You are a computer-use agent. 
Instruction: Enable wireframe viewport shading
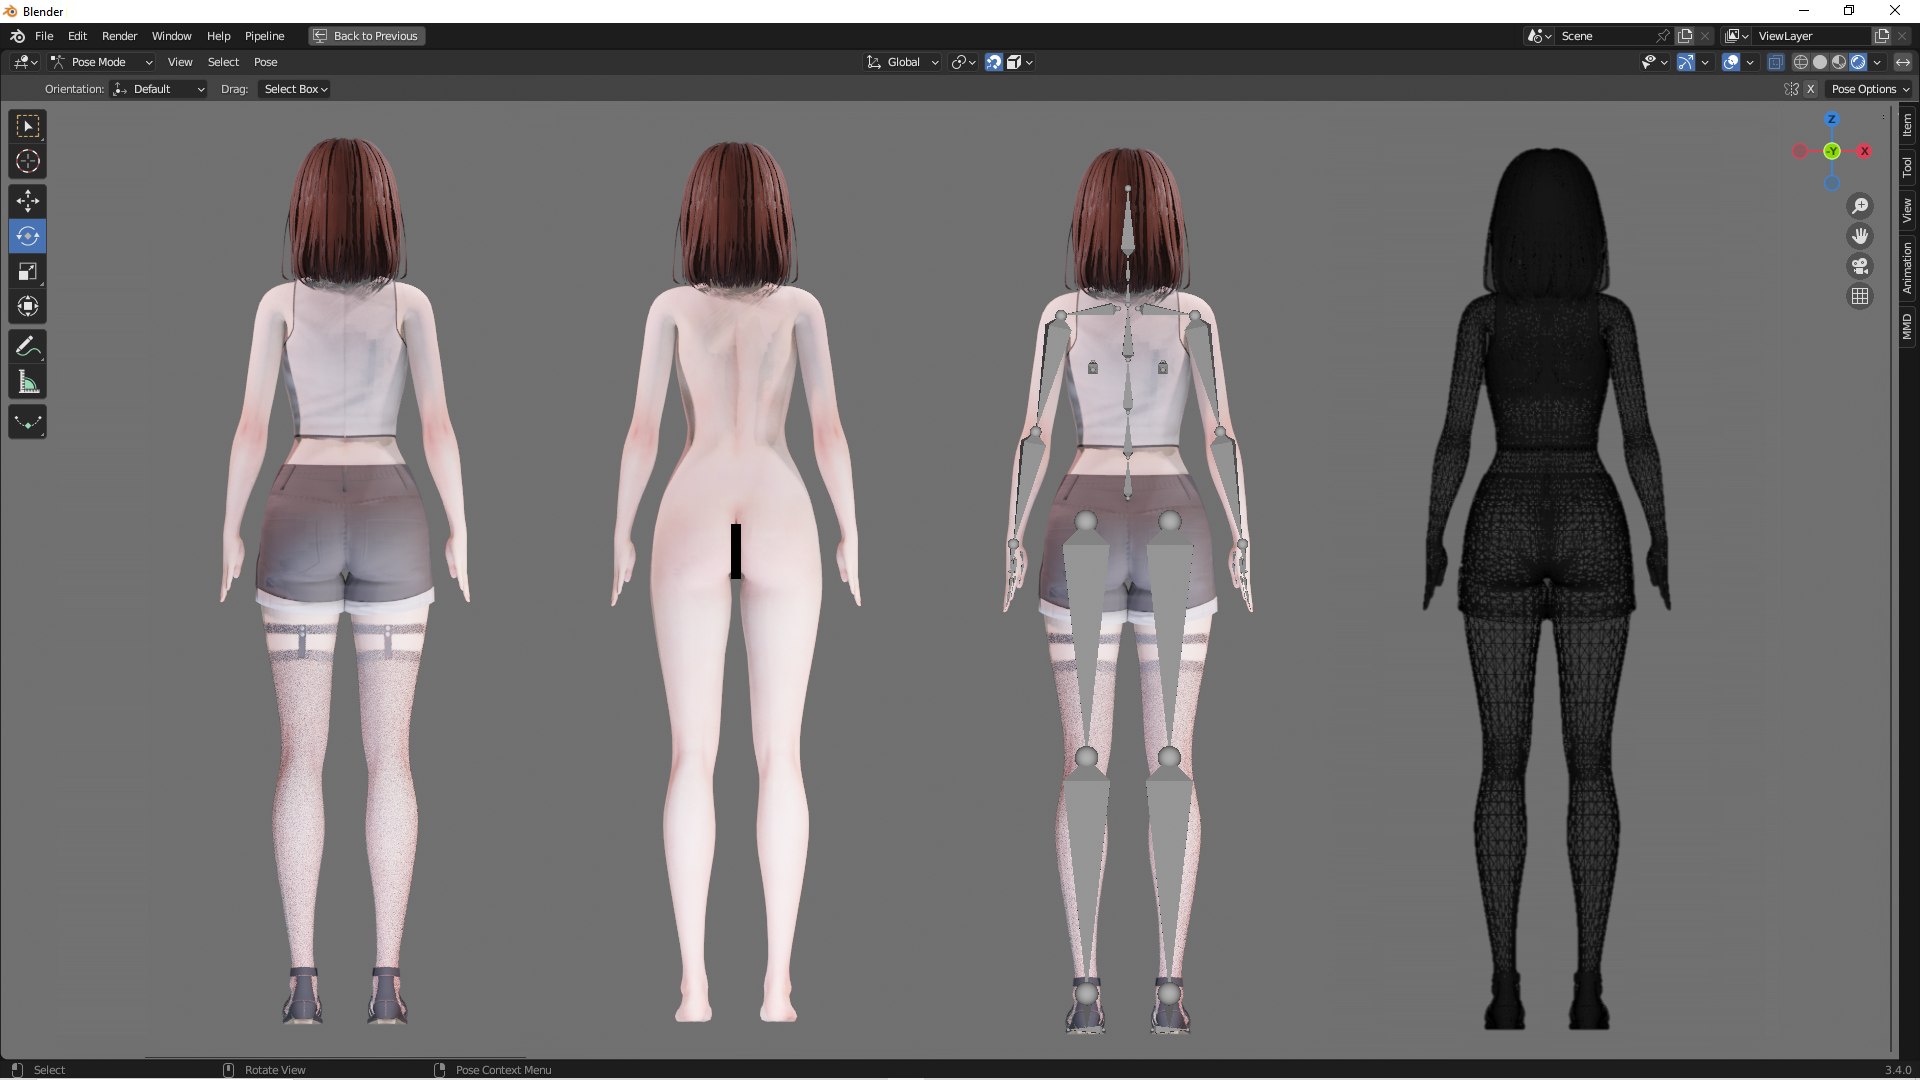pyautogui.click(x=1801, y=62)
